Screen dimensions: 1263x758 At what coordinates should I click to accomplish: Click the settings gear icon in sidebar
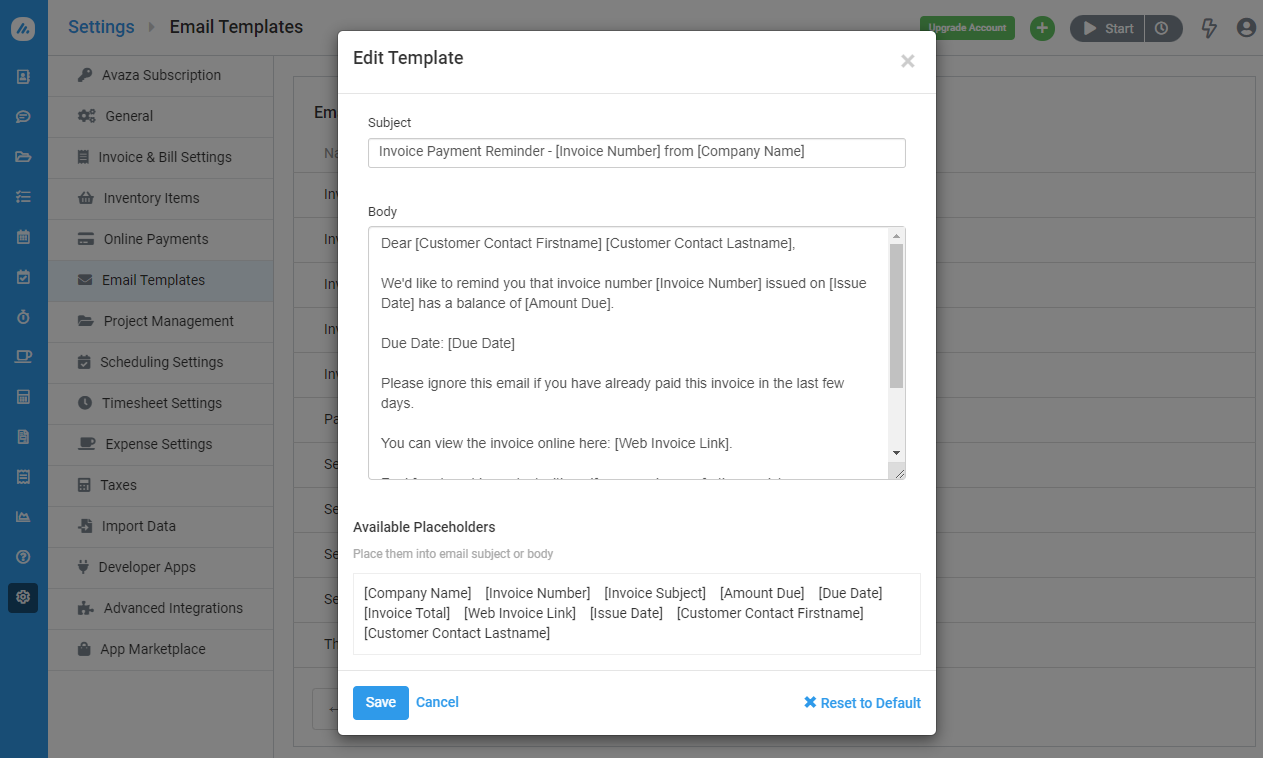[x=23, y=597]
